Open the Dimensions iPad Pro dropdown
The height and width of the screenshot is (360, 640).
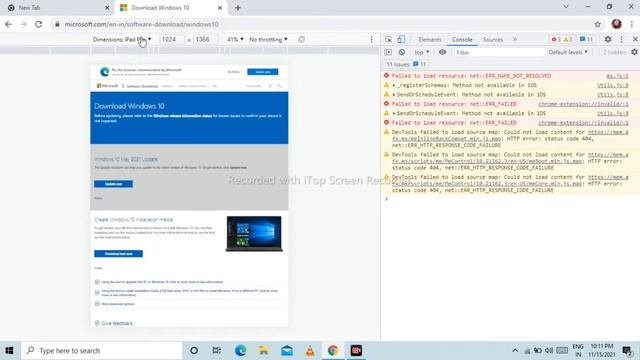tap(122, 39)
